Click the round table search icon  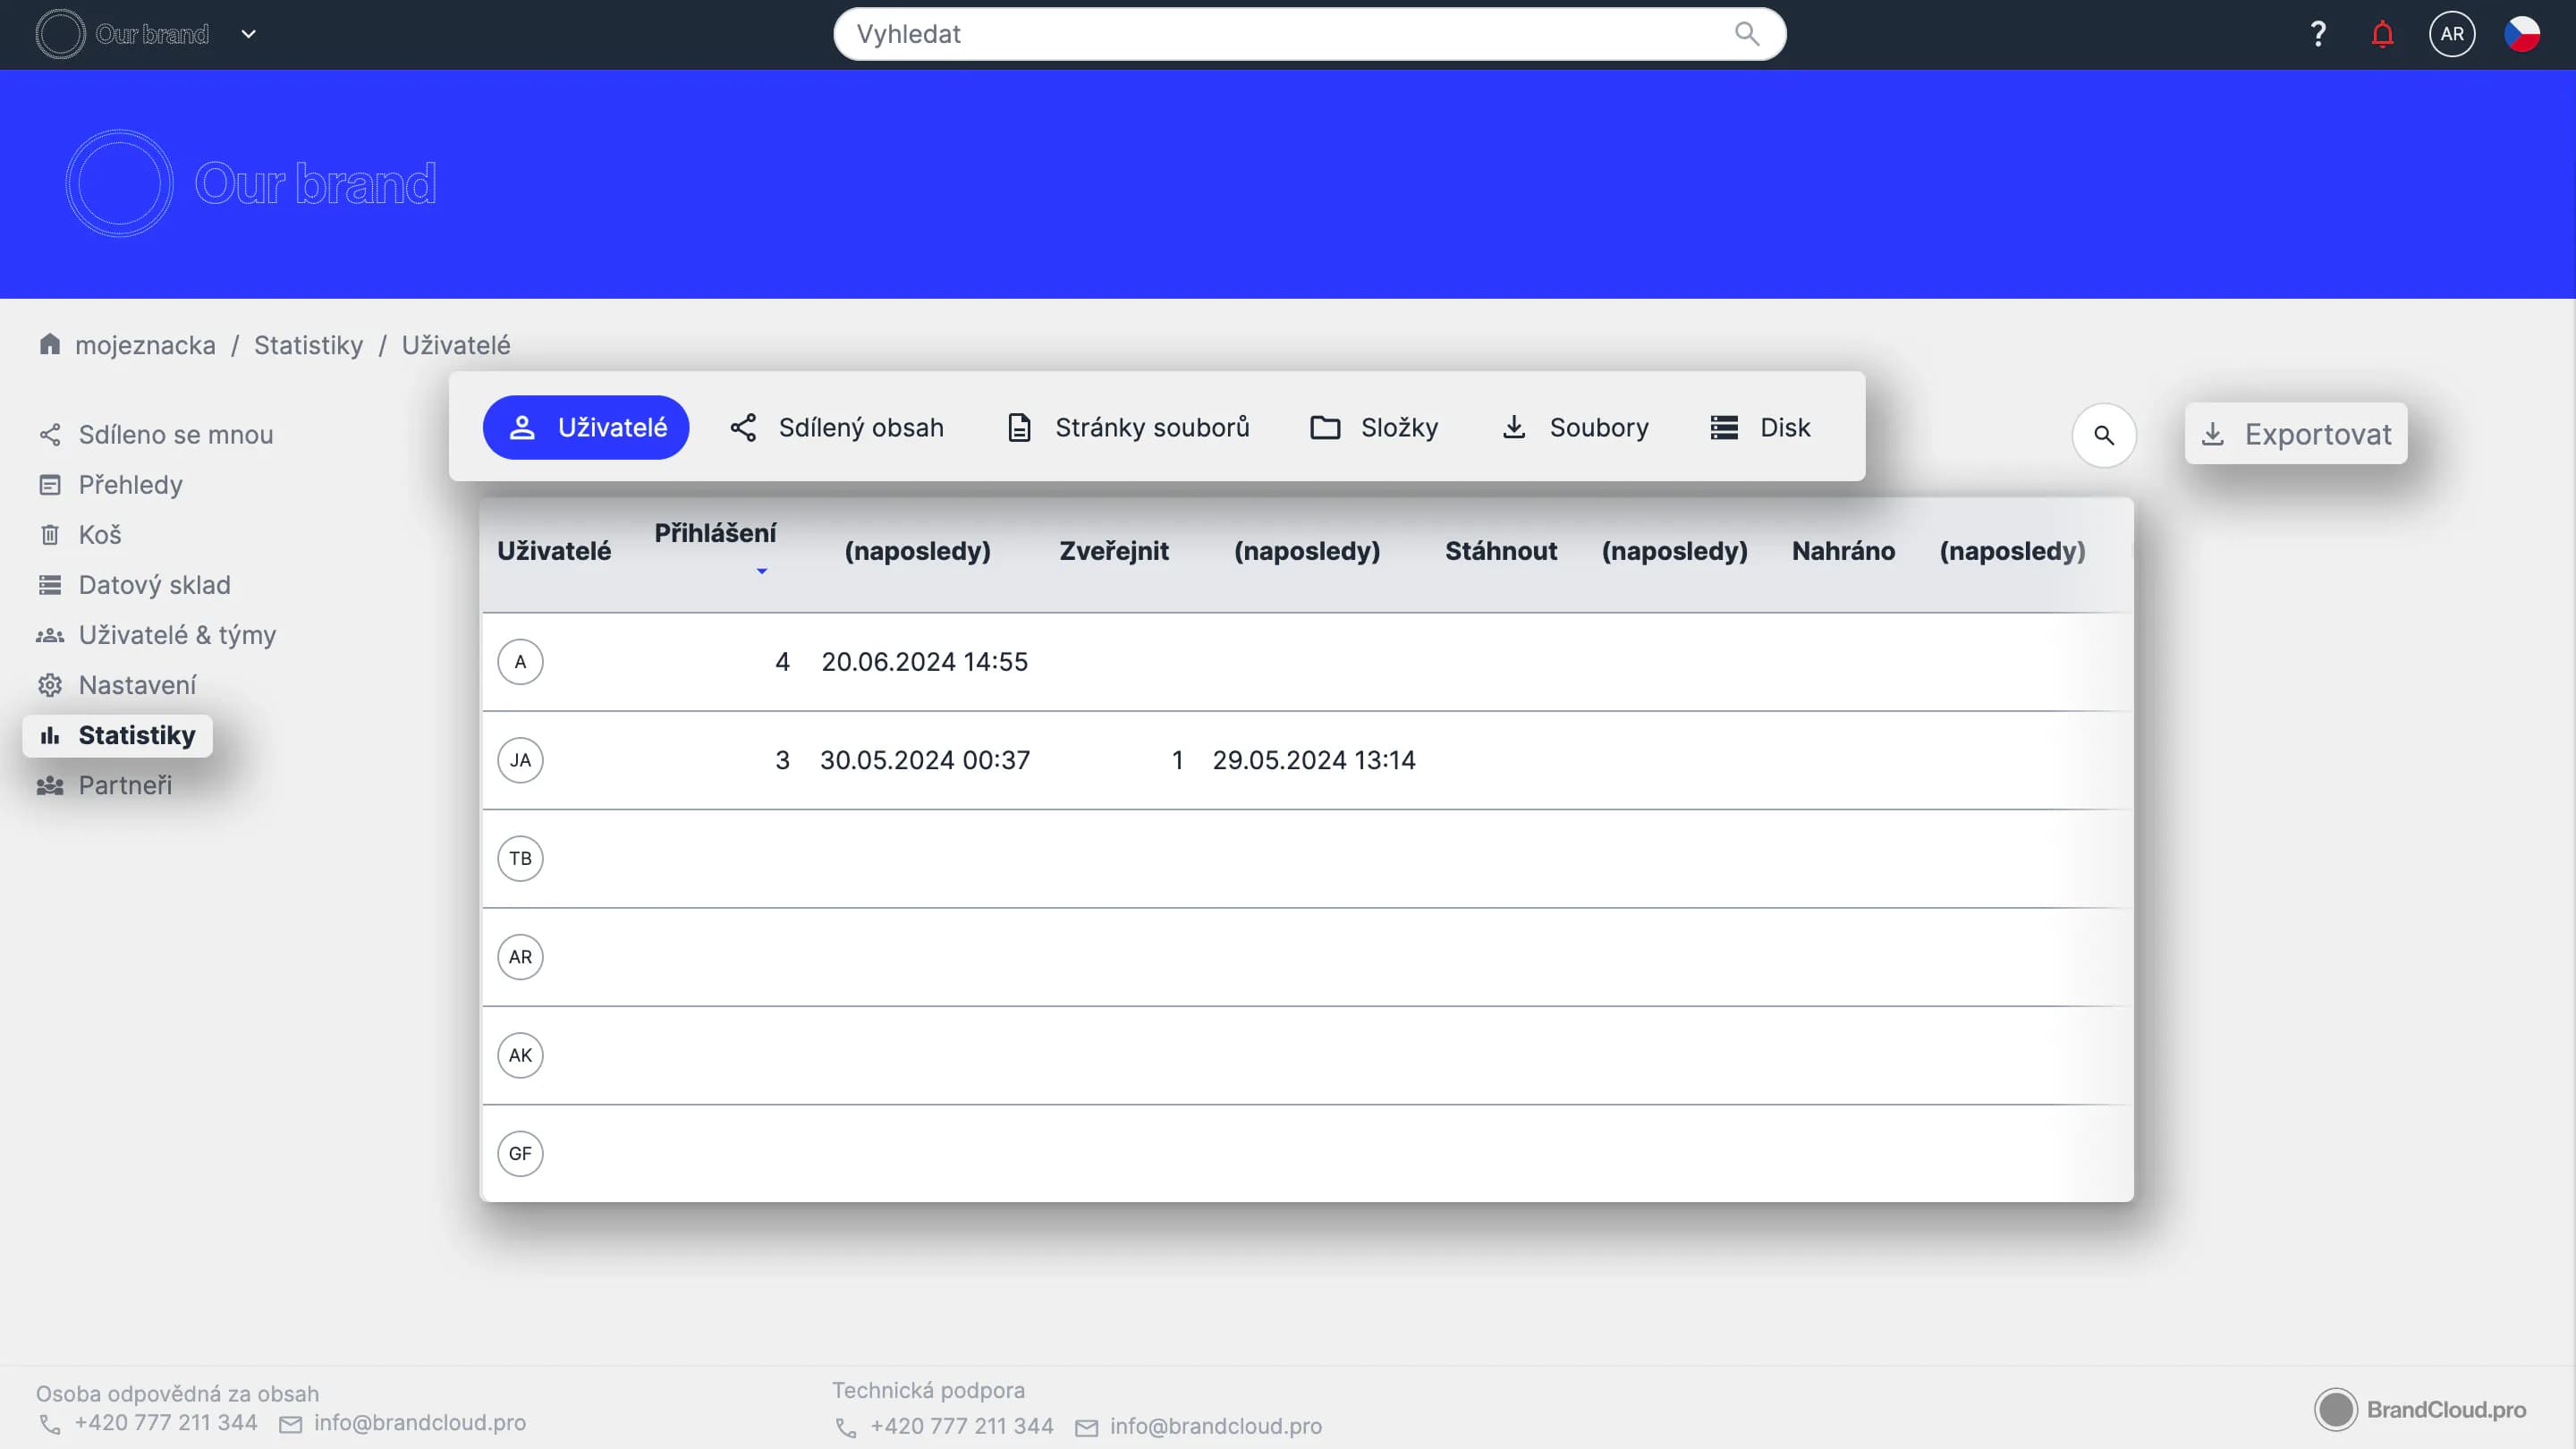[x=2103, y=435]
